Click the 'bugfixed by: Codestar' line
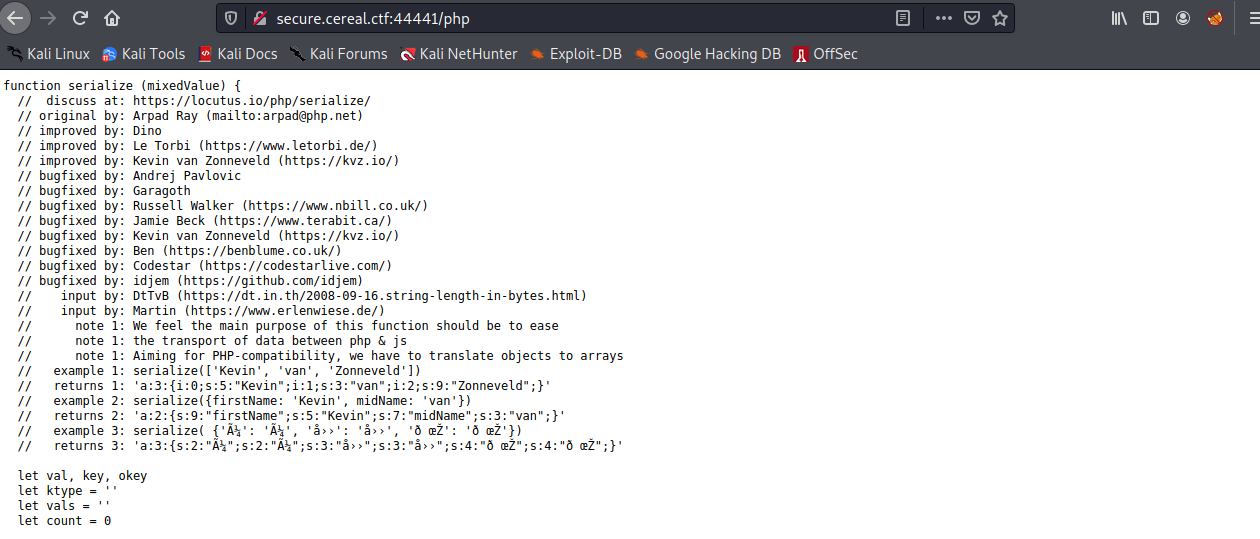This screenshot has height=539, width=1260. point(204,266)
